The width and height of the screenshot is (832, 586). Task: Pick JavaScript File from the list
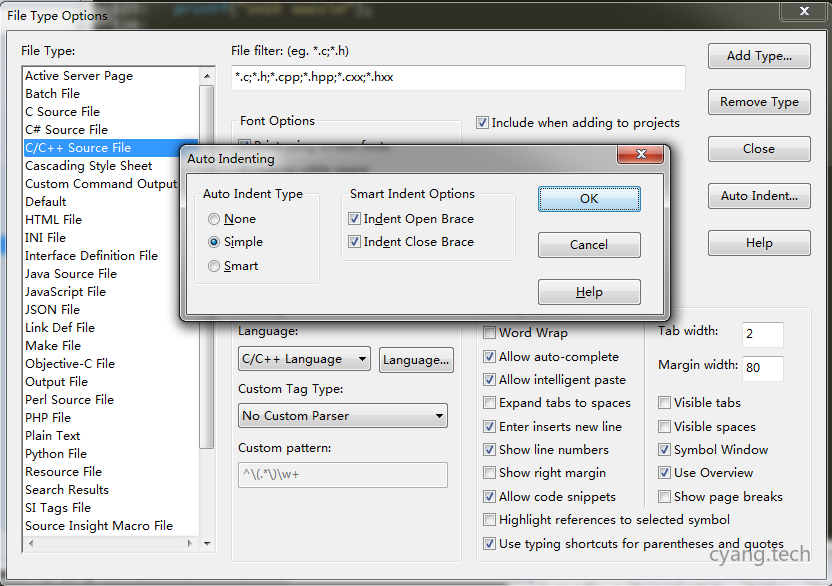click(65, 292)
